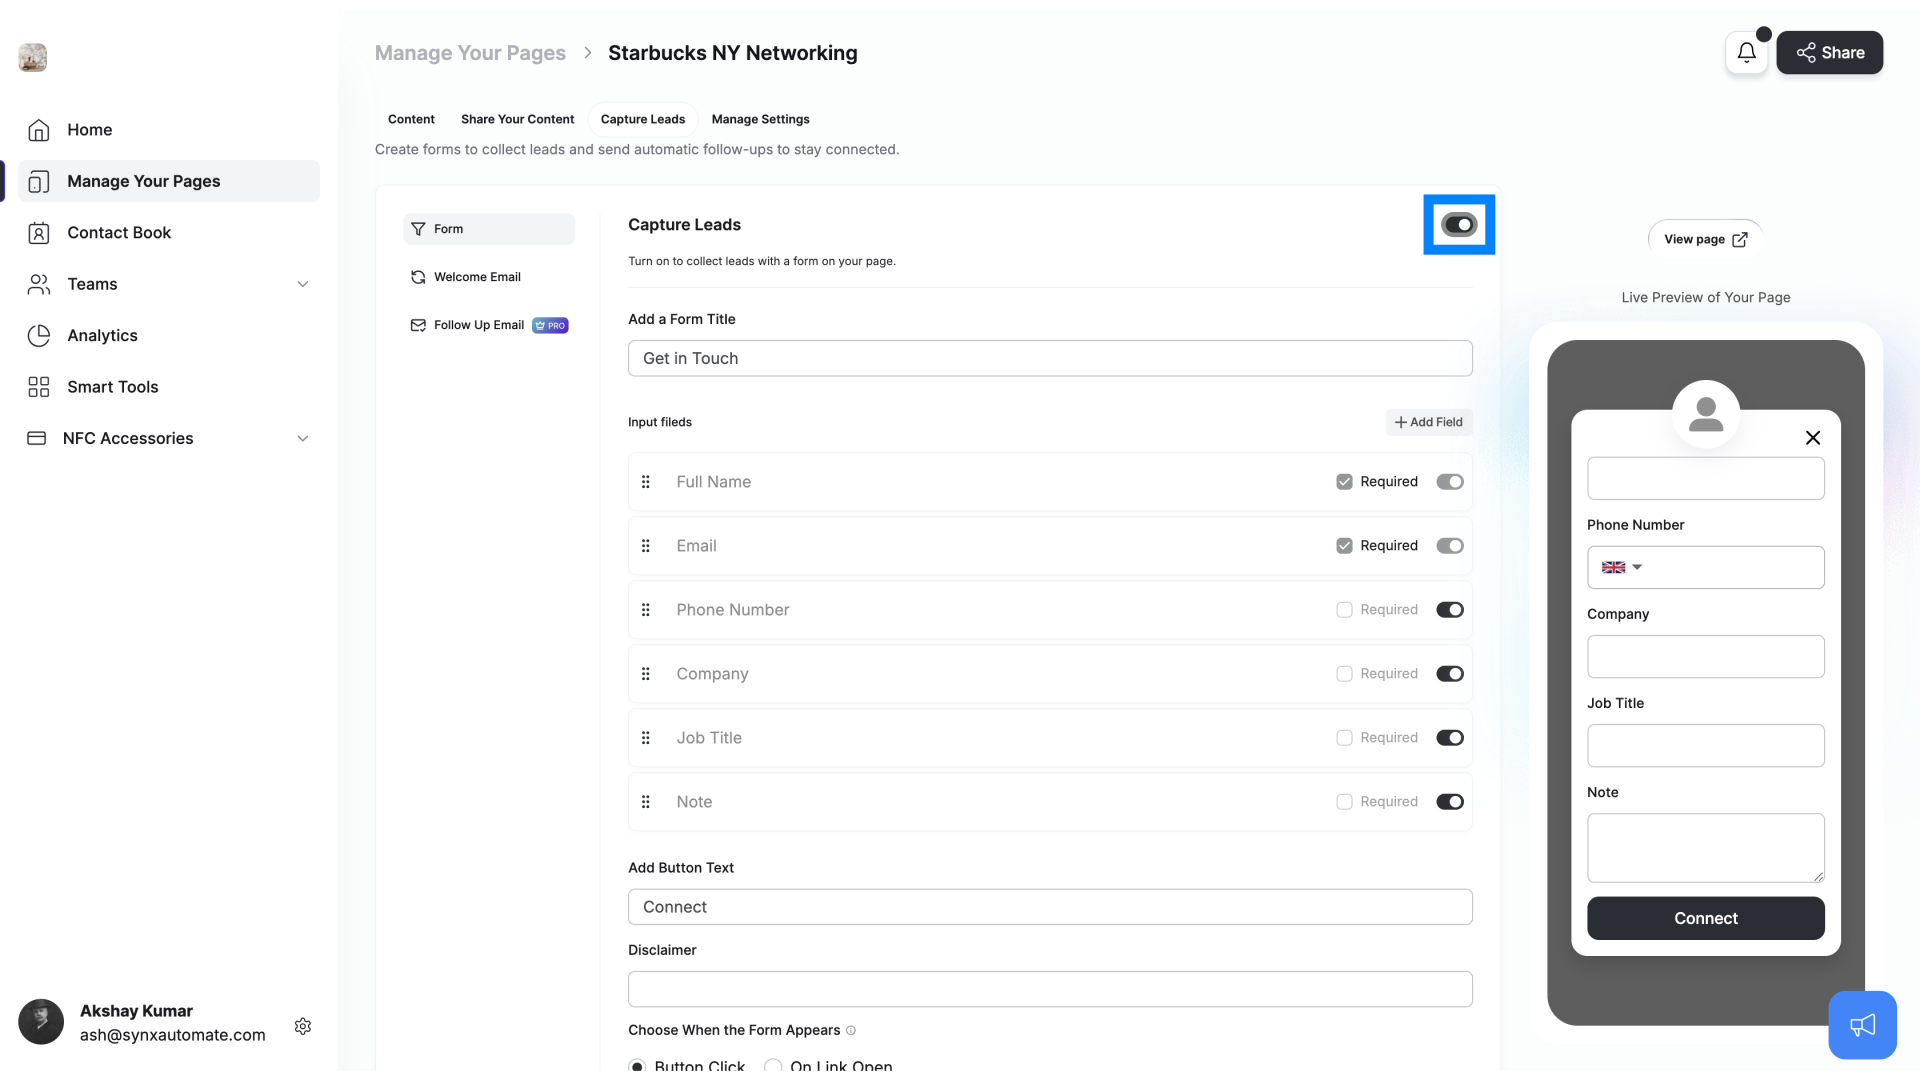The image size is (1920, 1080).
Task: Click the View page link
Action: pyautogui.click(x=1705, y=240)
